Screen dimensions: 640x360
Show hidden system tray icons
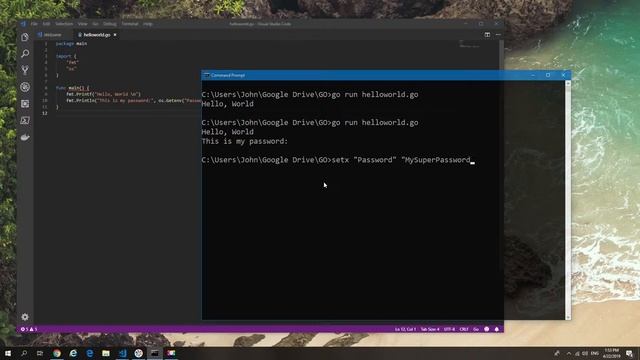point(569,353)
